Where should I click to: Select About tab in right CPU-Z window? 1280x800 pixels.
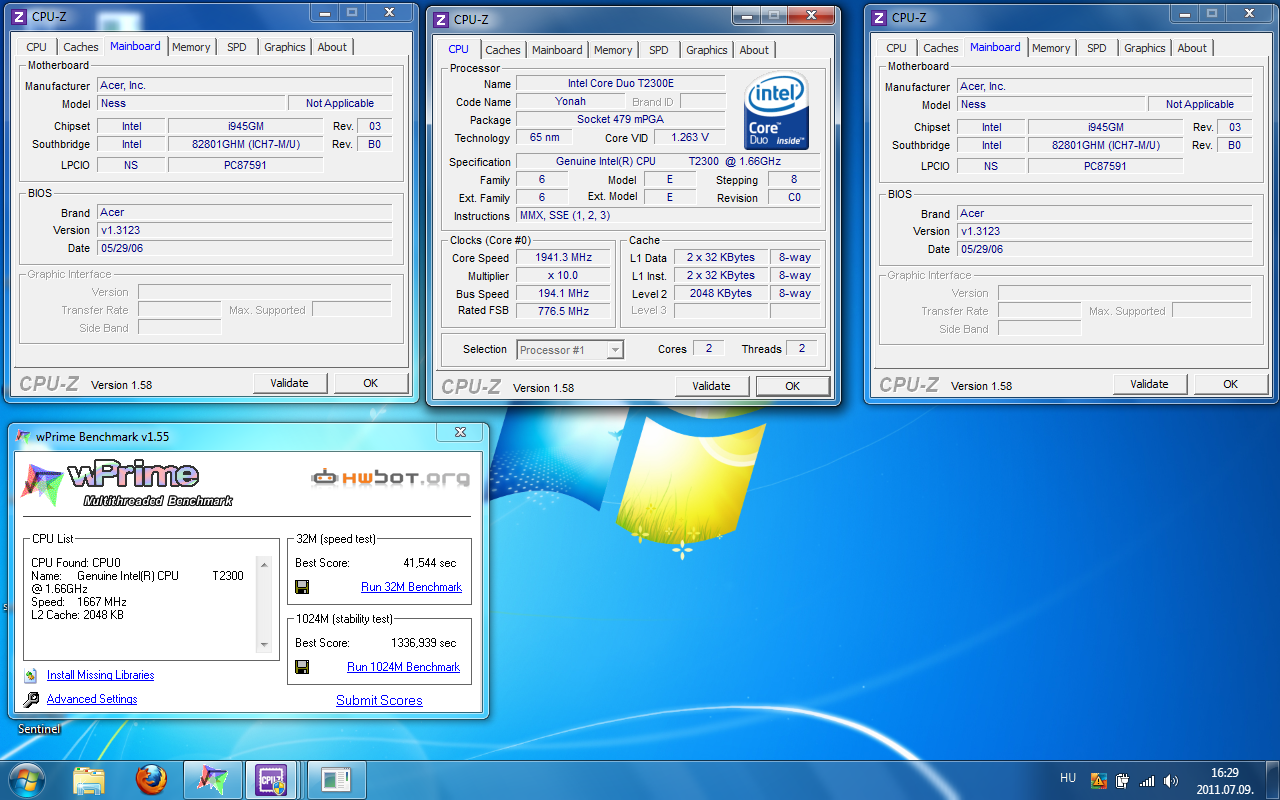pos(1192,48)
